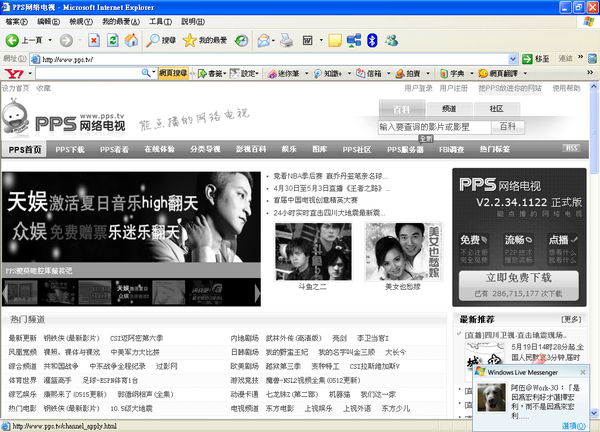The width and height of the screenshot is (600, 432).
Task: Open the 檢視 (View) menu
Action: 81,22
